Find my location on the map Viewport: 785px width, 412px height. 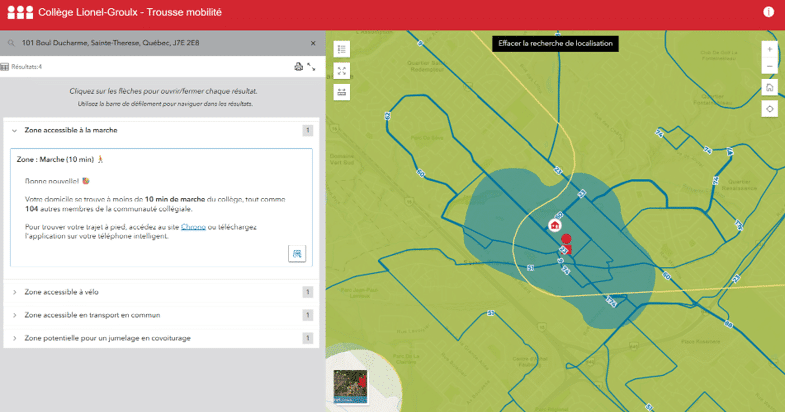[769, 109]
